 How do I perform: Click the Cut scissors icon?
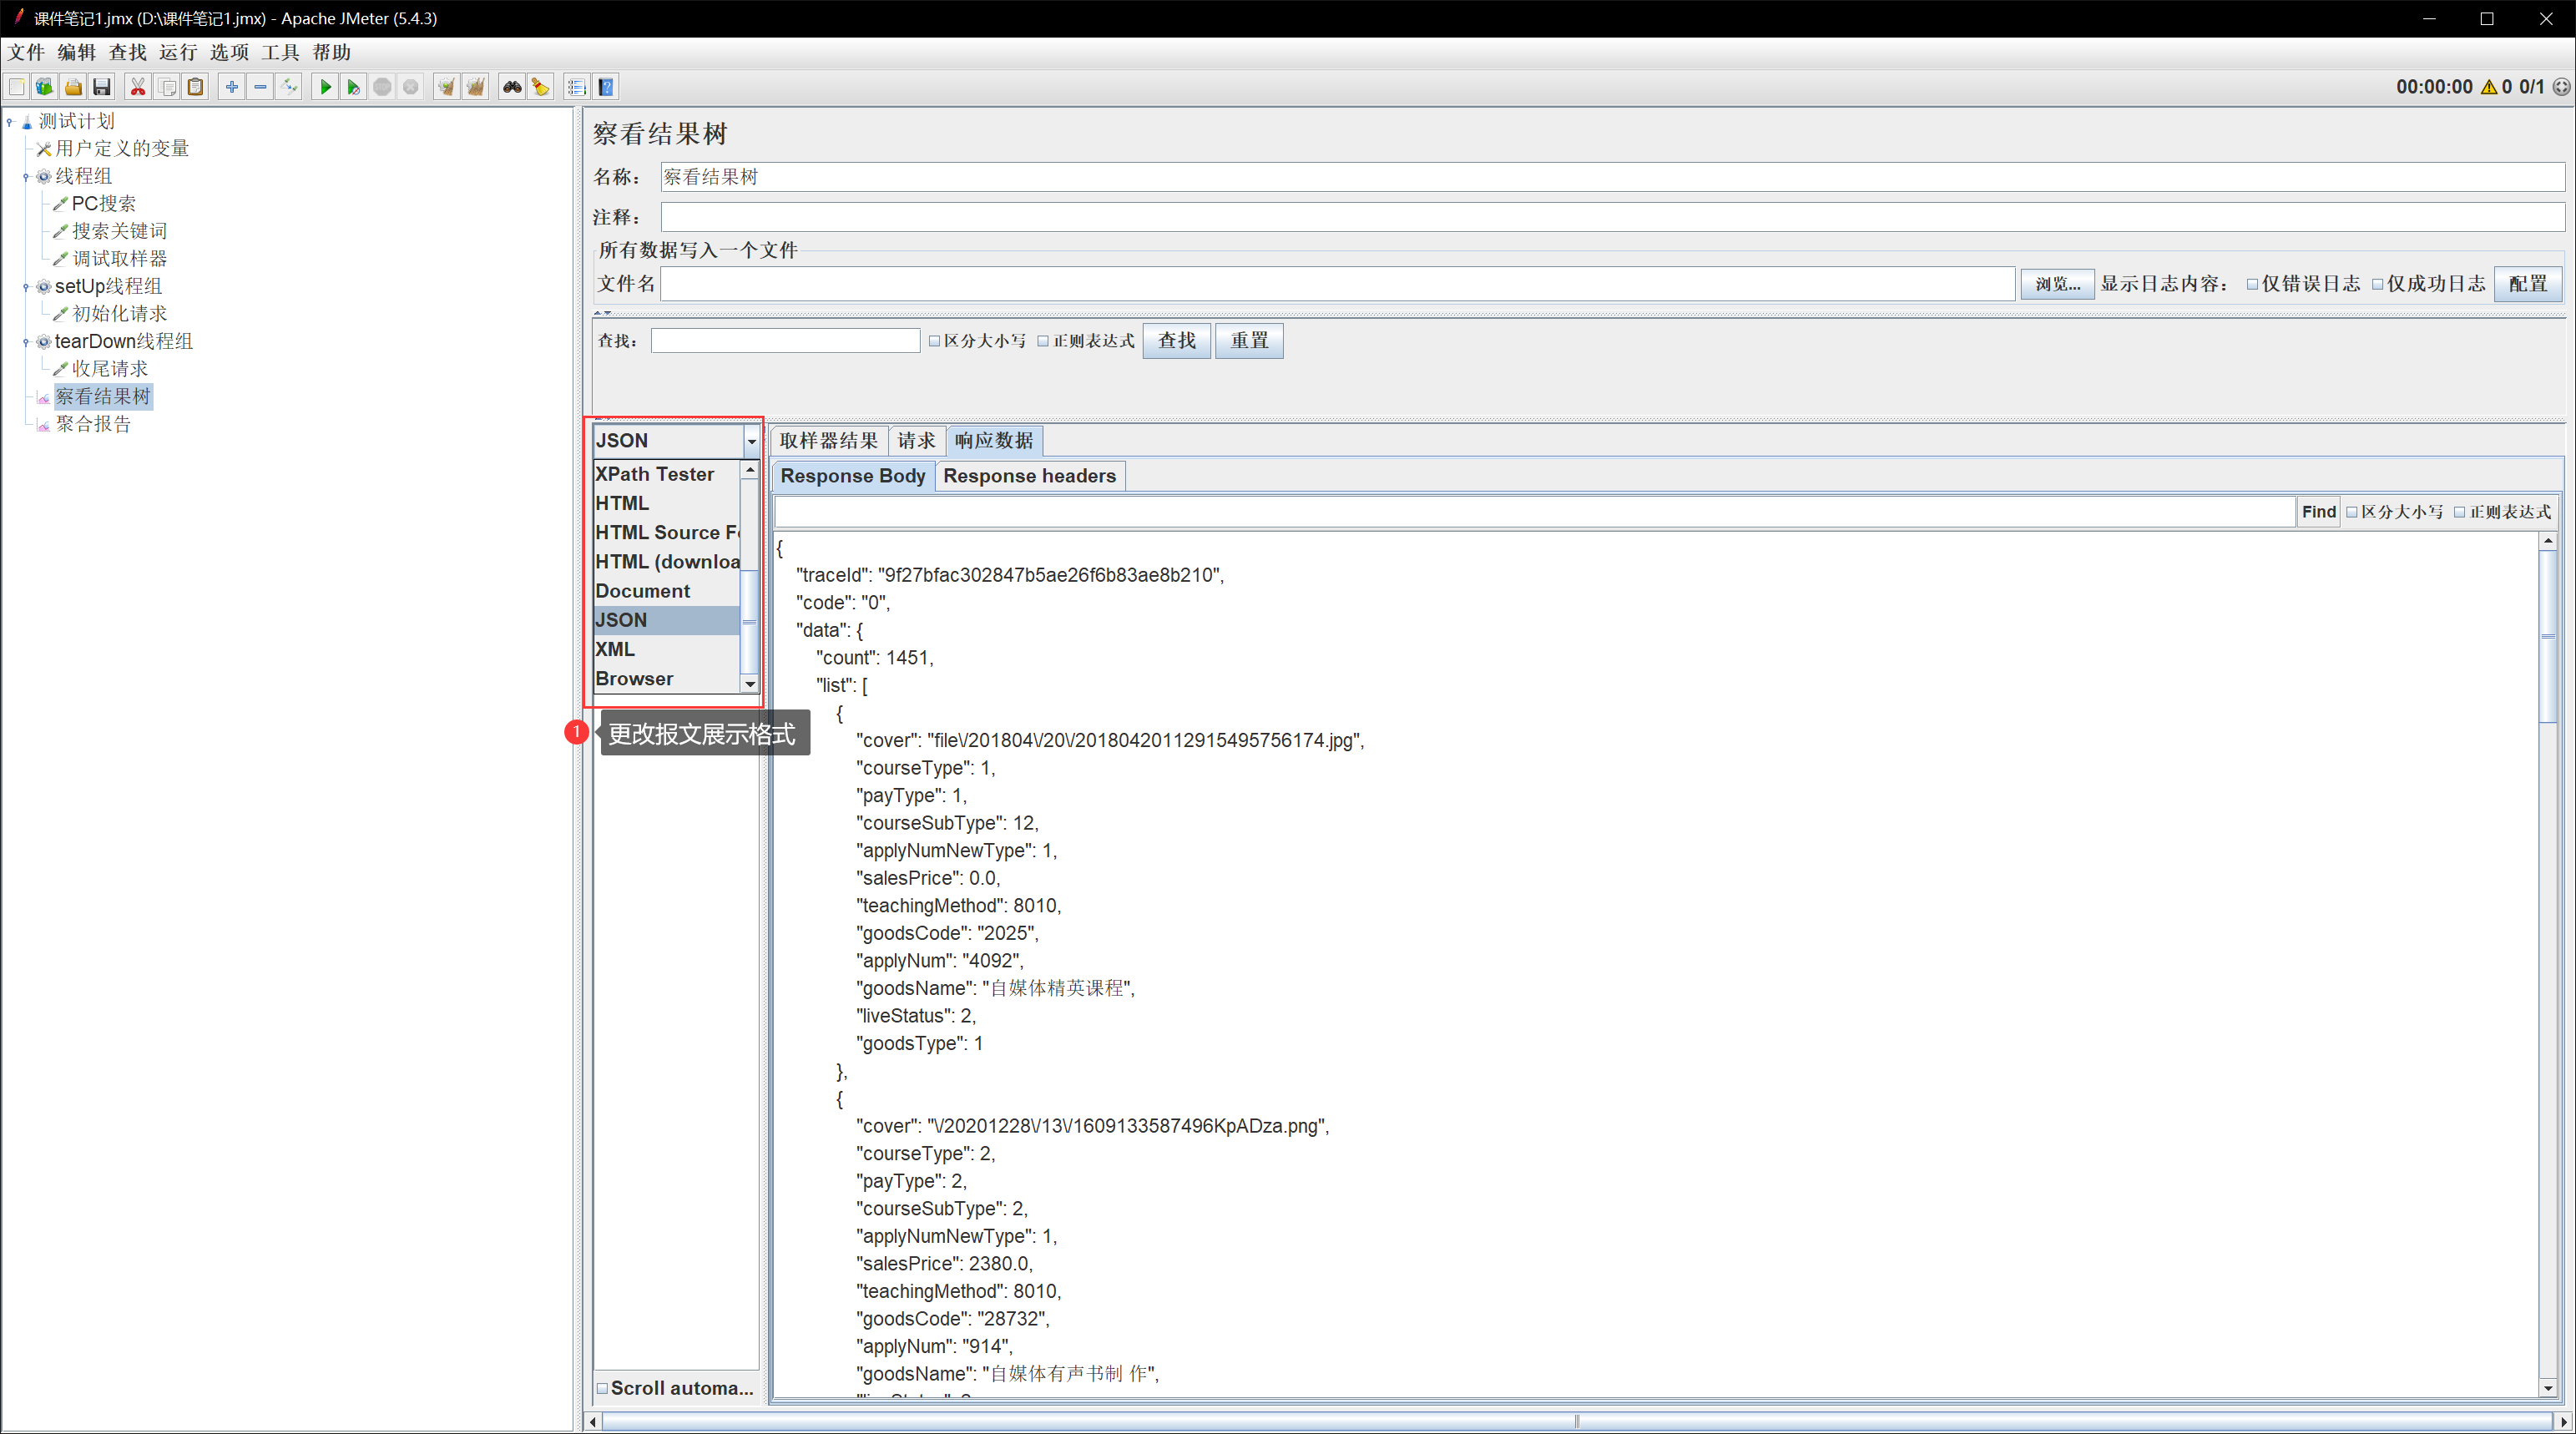click(x=138, y=87)
